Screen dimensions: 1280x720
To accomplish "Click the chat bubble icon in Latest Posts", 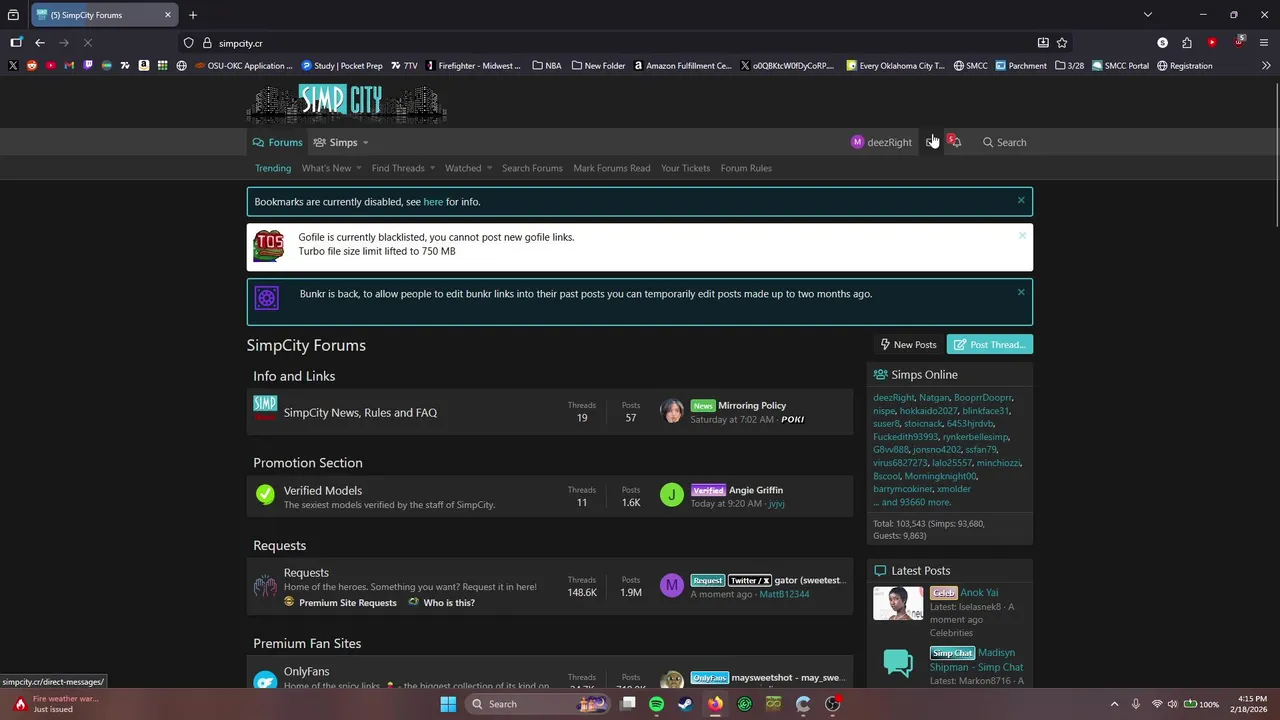I will [898, 663].
